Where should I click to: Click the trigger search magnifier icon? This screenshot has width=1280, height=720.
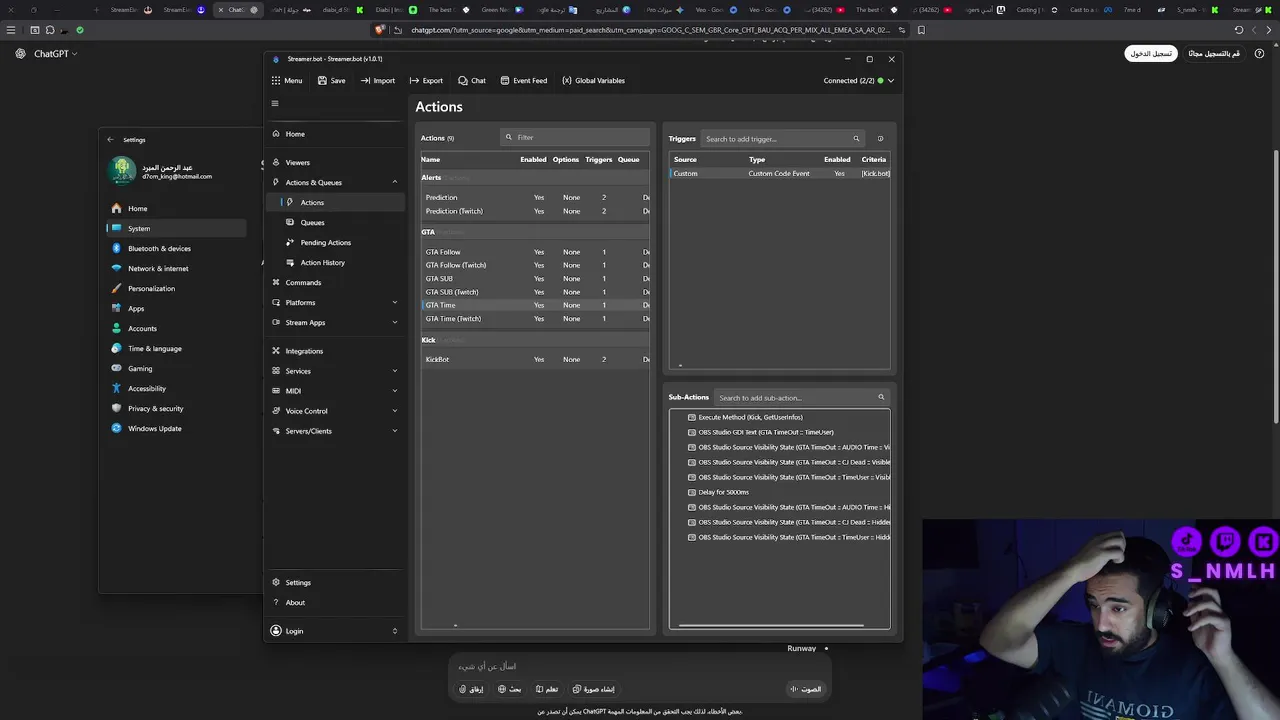pos(856,139)
